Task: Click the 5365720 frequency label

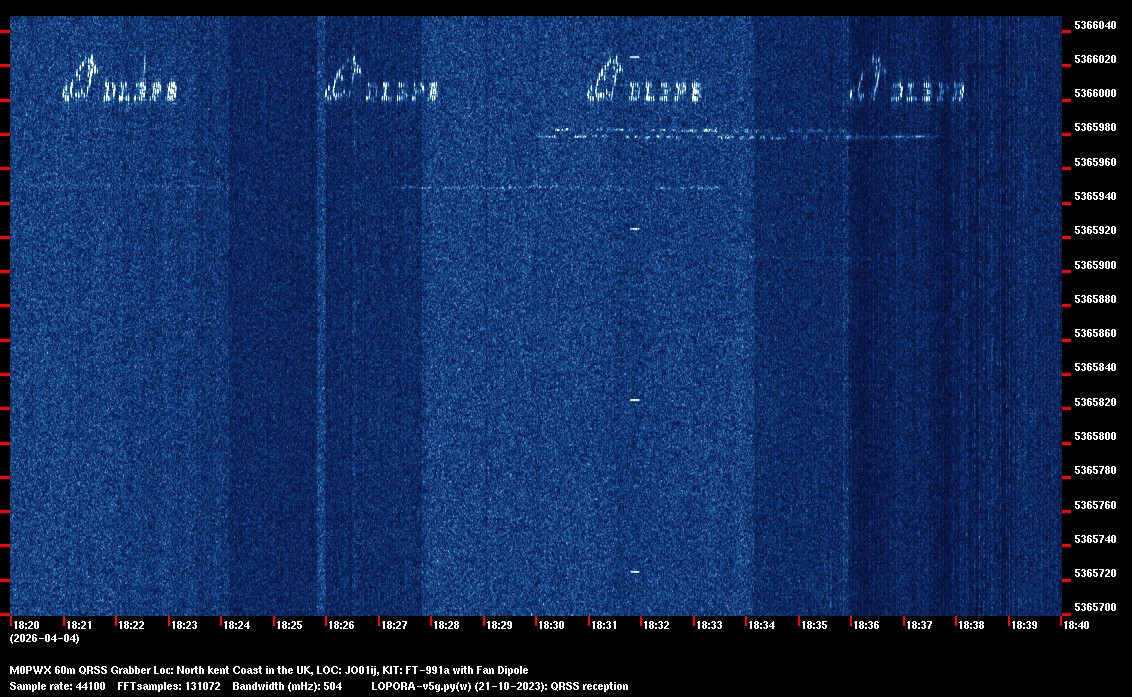Action: [1095, 573]
